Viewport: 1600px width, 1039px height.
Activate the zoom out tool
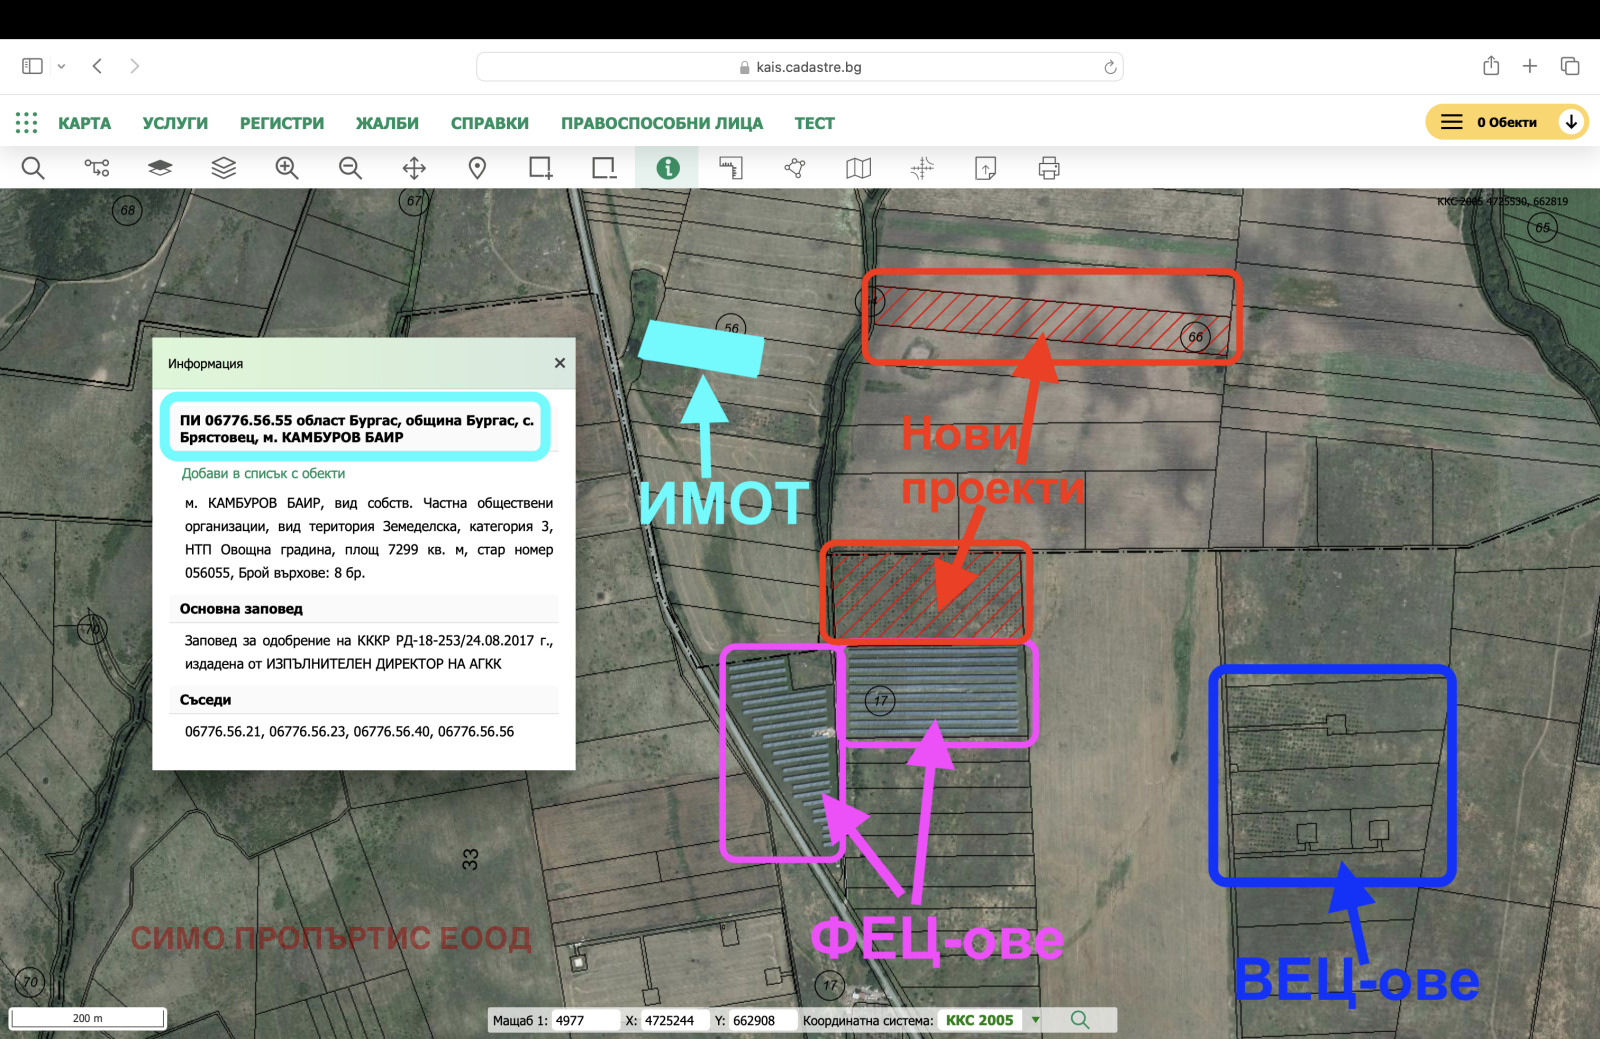pos(350,167)
